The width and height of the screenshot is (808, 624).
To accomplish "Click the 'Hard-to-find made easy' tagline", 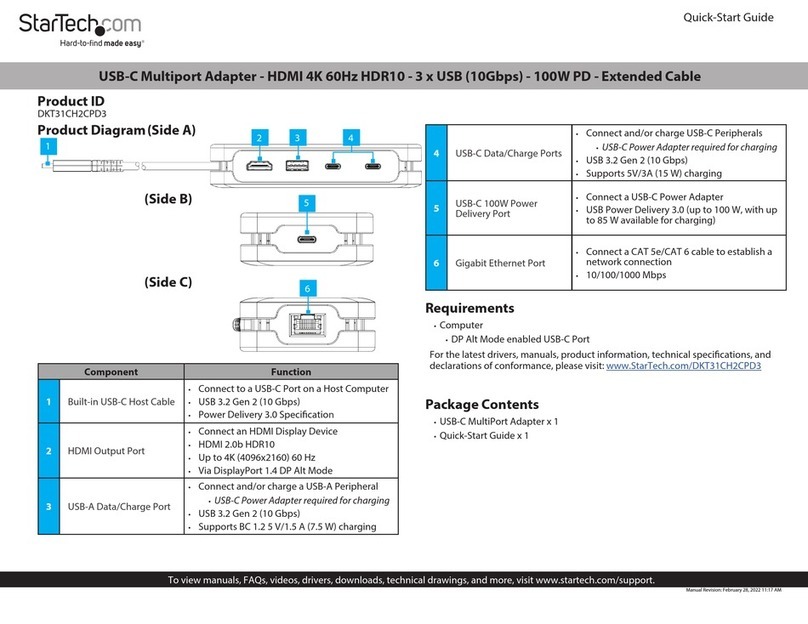I will [102, 43].
